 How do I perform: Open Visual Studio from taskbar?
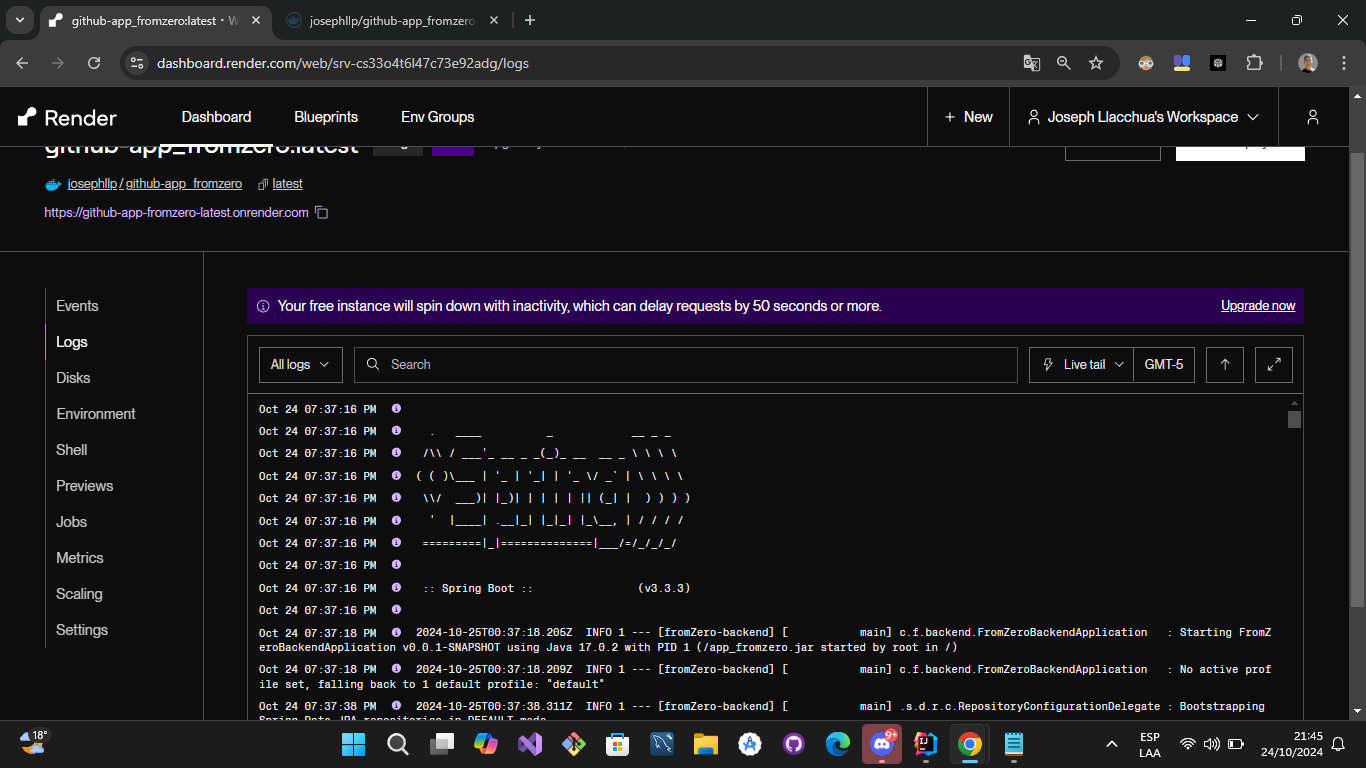coord(529,744)
